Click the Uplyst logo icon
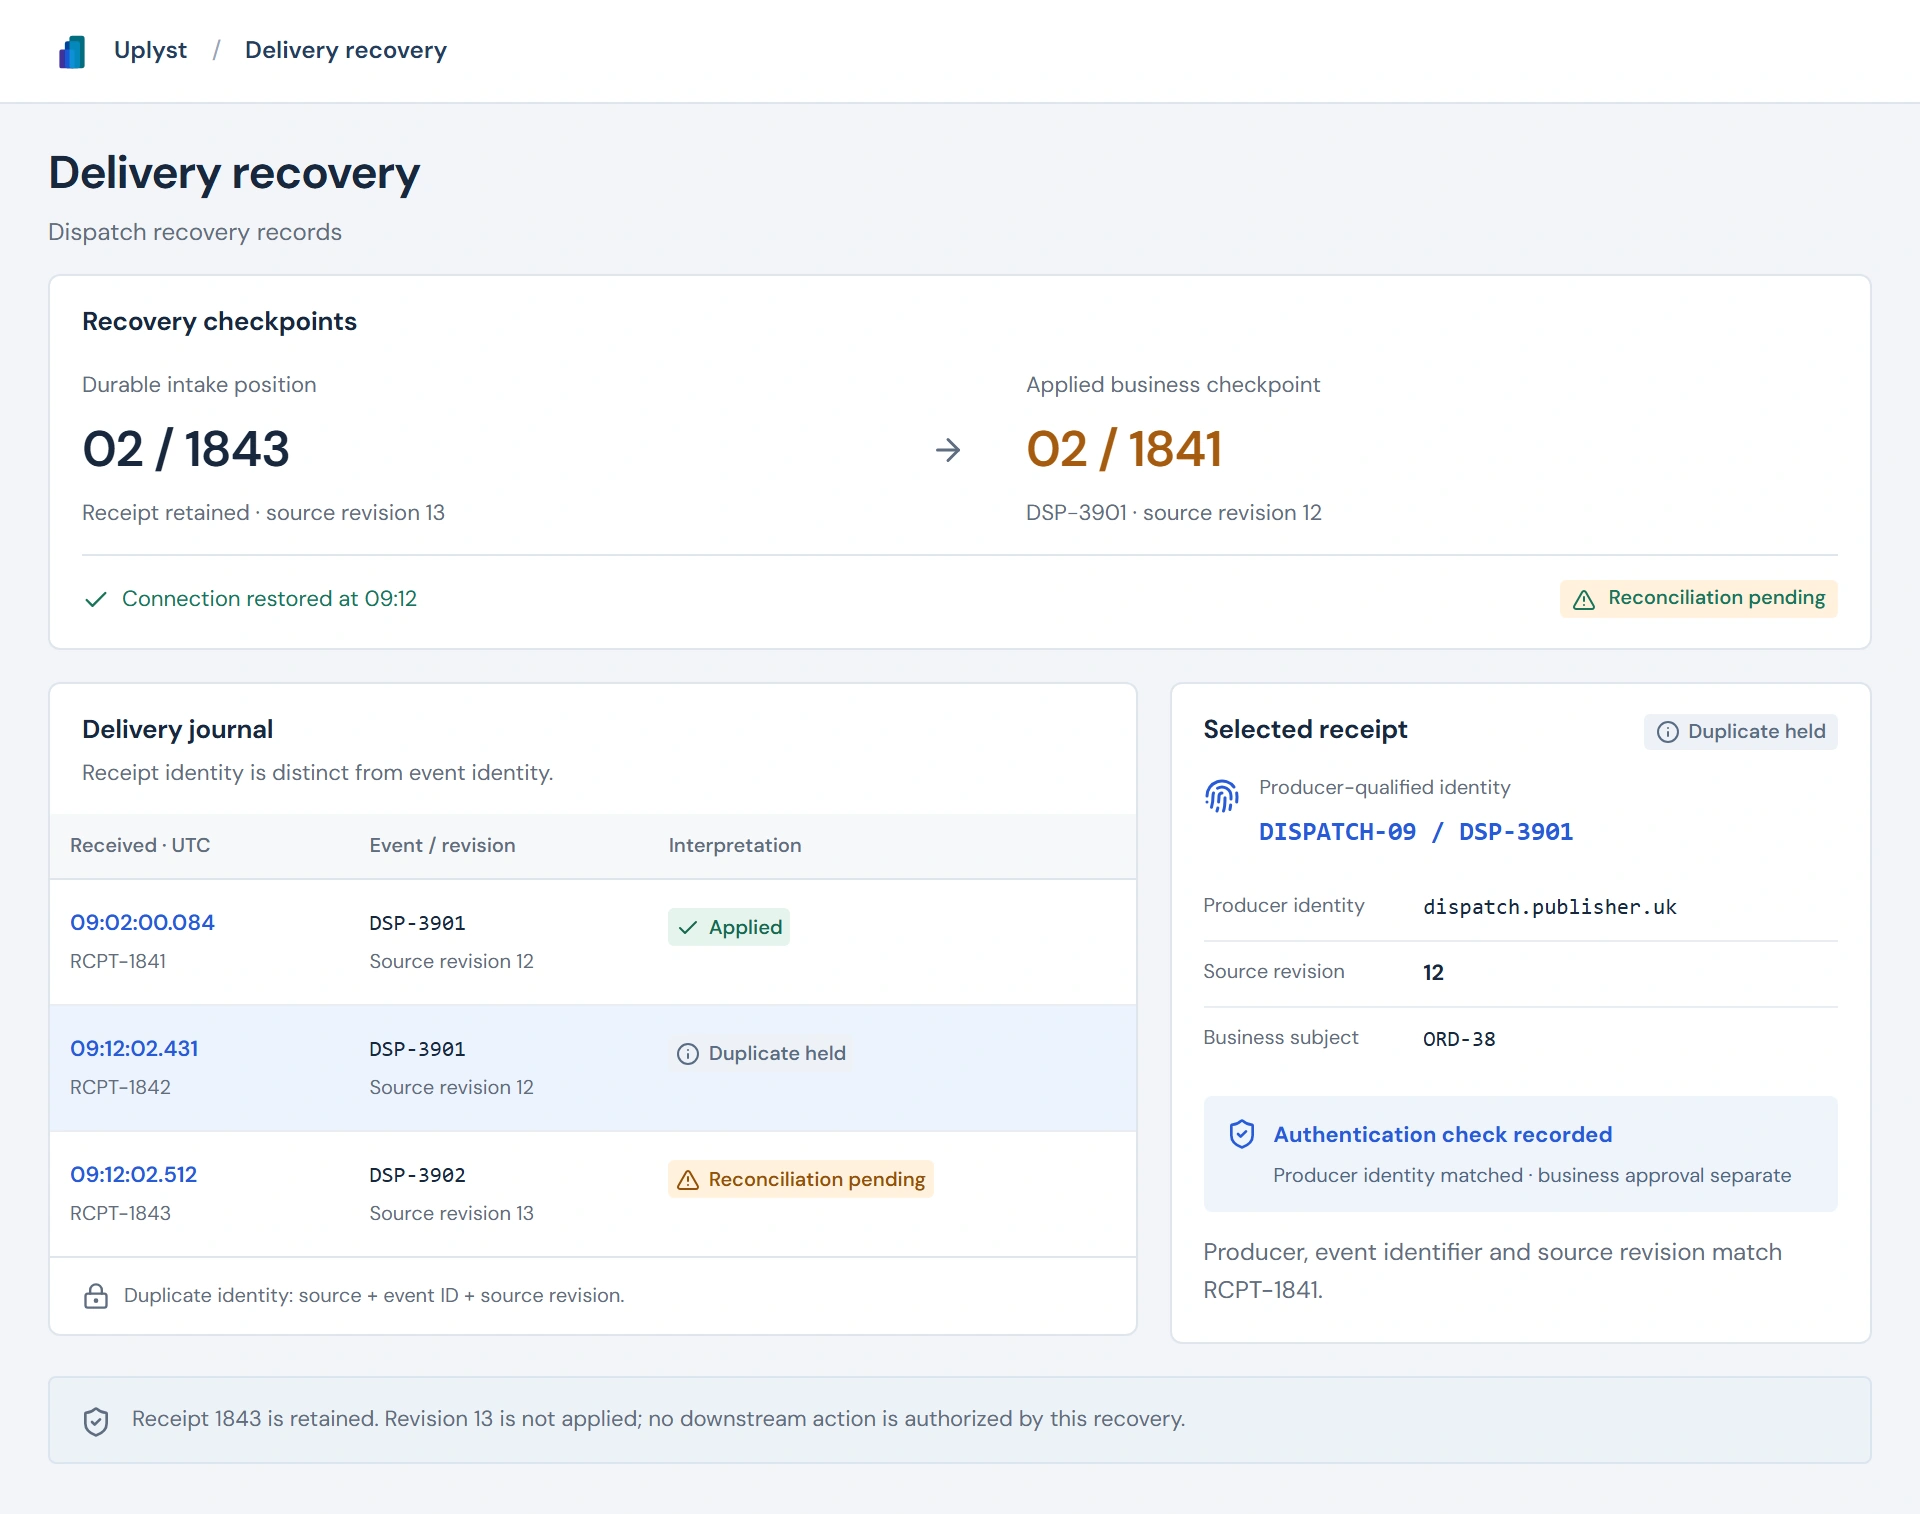The height and width of the screenshot is (1514, 1920). pyautogui.click(x=72, y=51)
